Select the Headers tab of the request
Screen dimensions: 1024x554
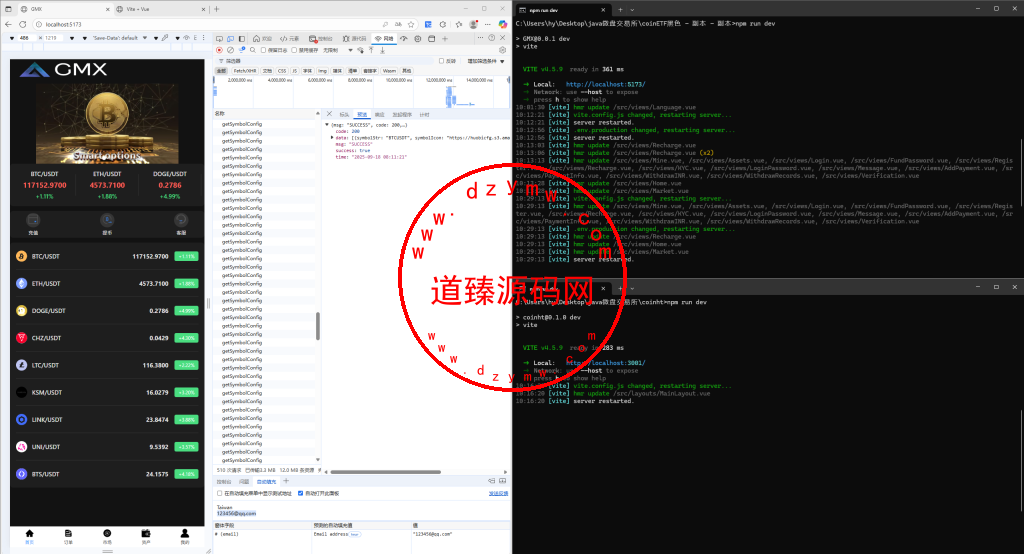pos(344,114)
